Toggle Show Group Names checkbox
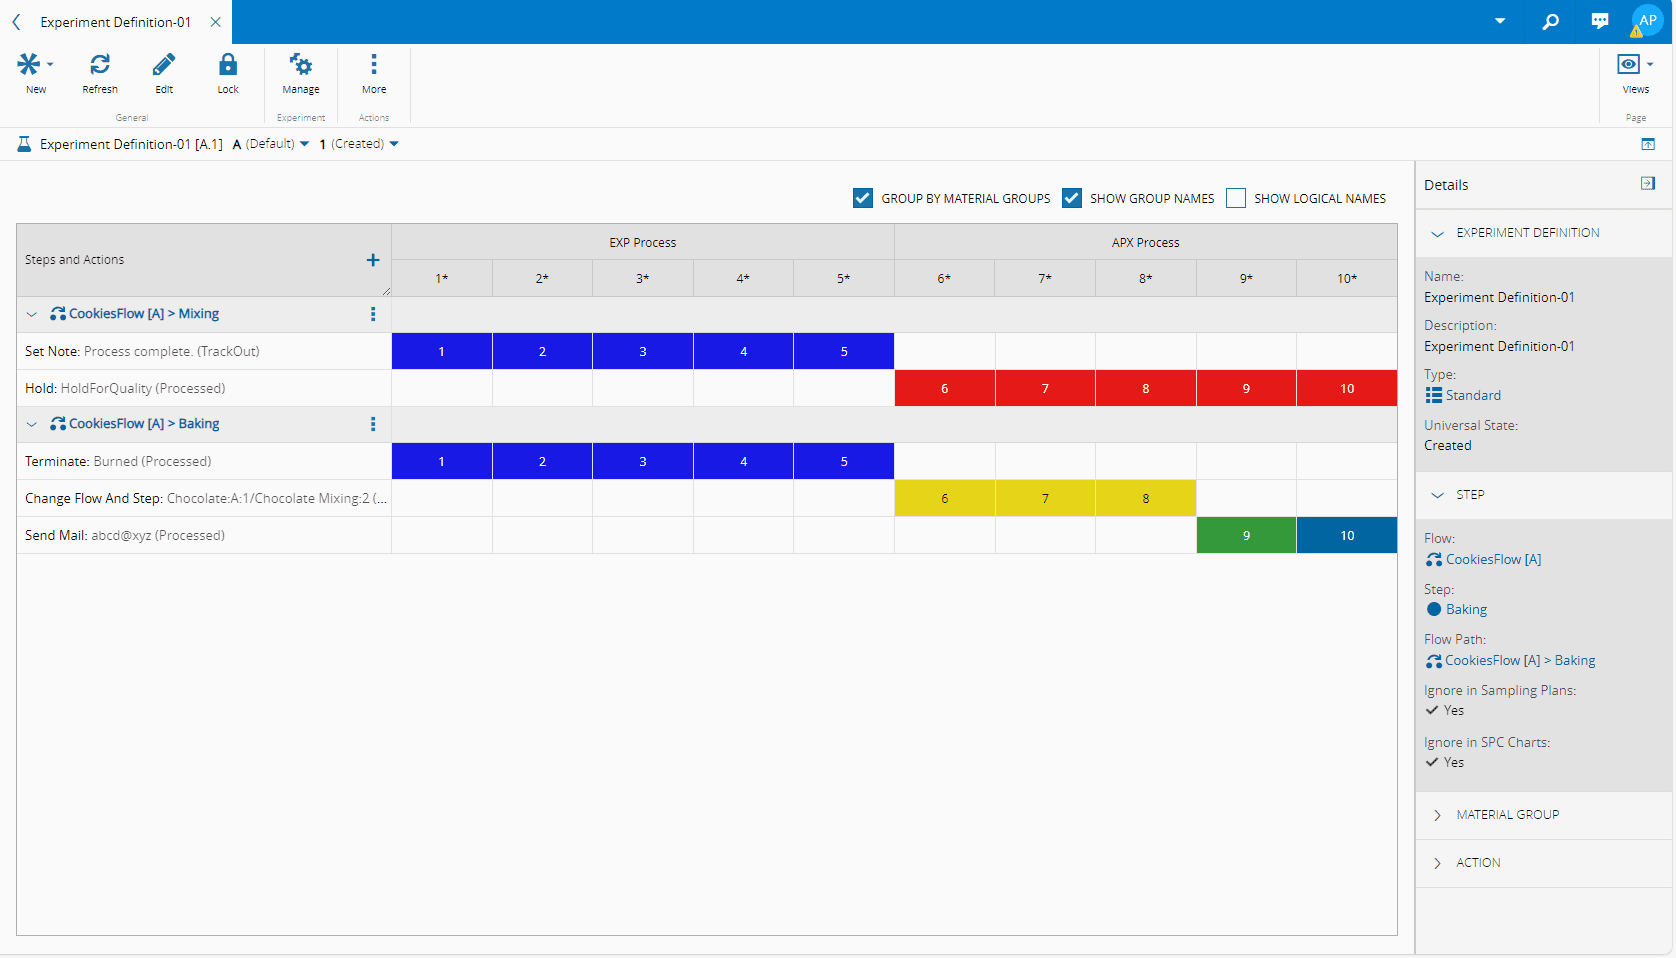The height and width of the screenshot is (958, 1676). click(x=1072, y=198)
